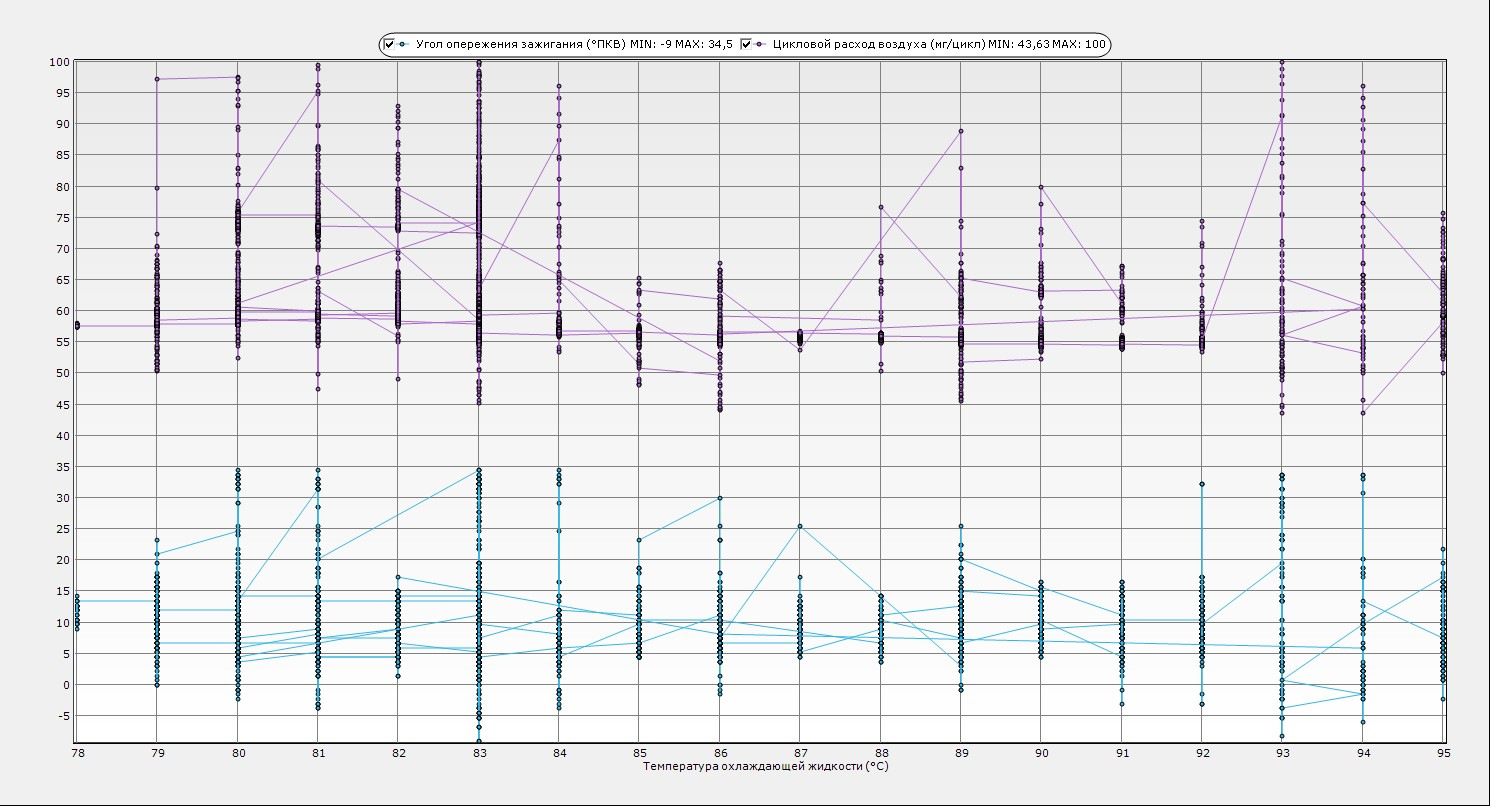This screenshot has height=806, width=1490.
Task: Click the x-axis tick label 89
Action: [x=961, y=751]
